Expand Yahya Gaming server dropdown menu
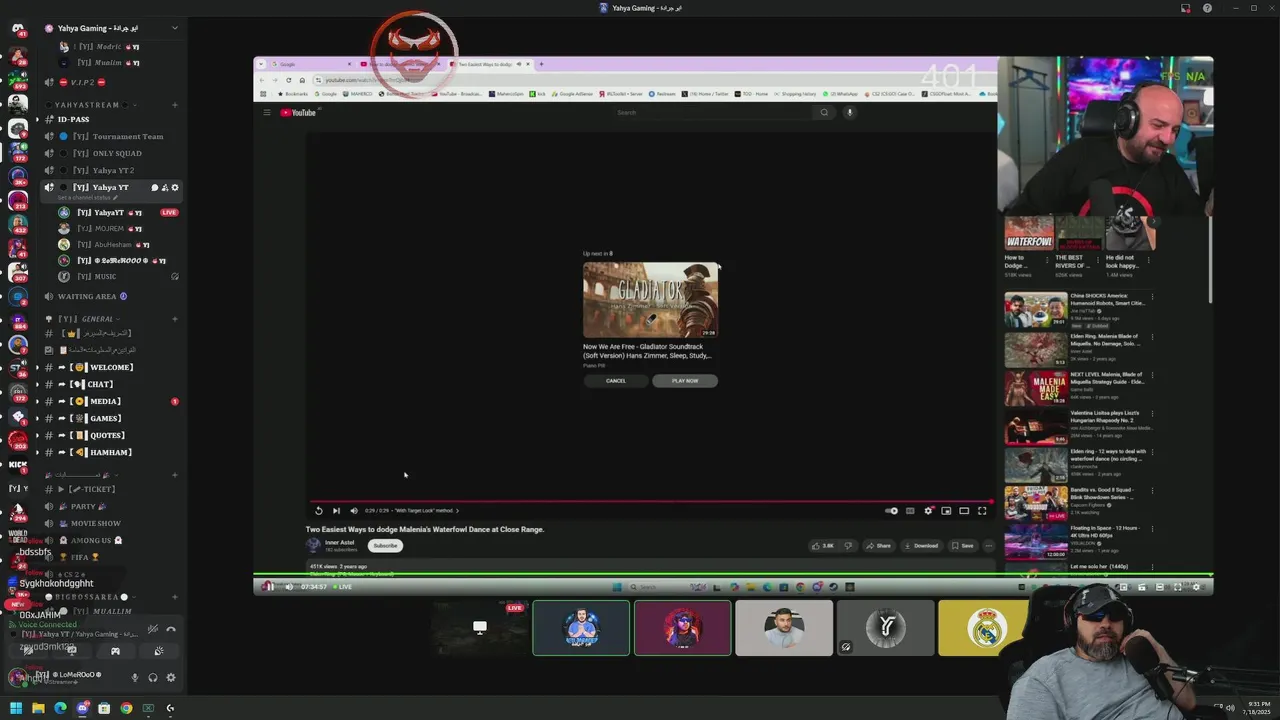This screenshot has width=1280, height=720. coord(175,28)
